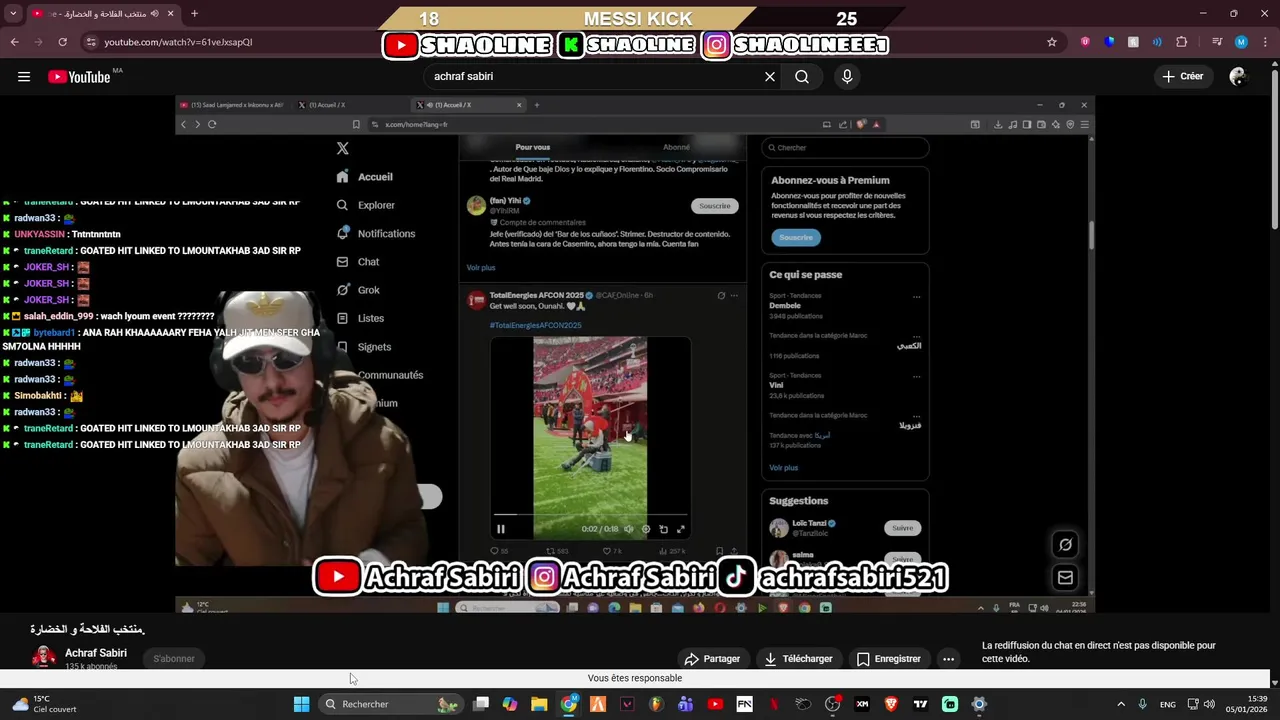The image size is (1280, 720).
Task: Open the weather widget '15°C Ciel couvert'
Action: click(x=45, y=704)
